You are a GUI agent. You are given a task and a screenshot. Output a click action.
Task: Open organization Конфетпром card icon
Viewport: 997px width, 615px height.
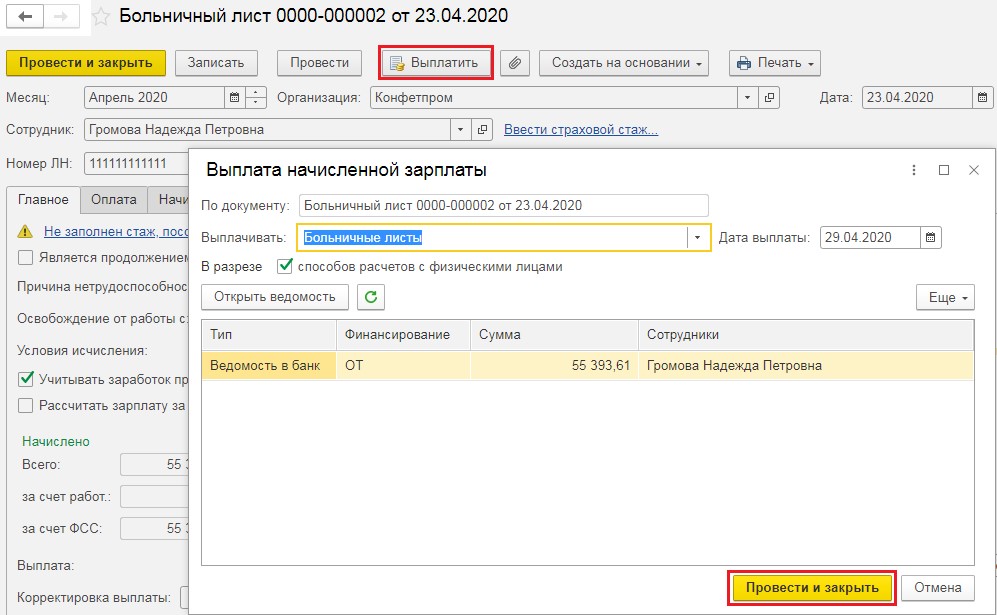769,97
